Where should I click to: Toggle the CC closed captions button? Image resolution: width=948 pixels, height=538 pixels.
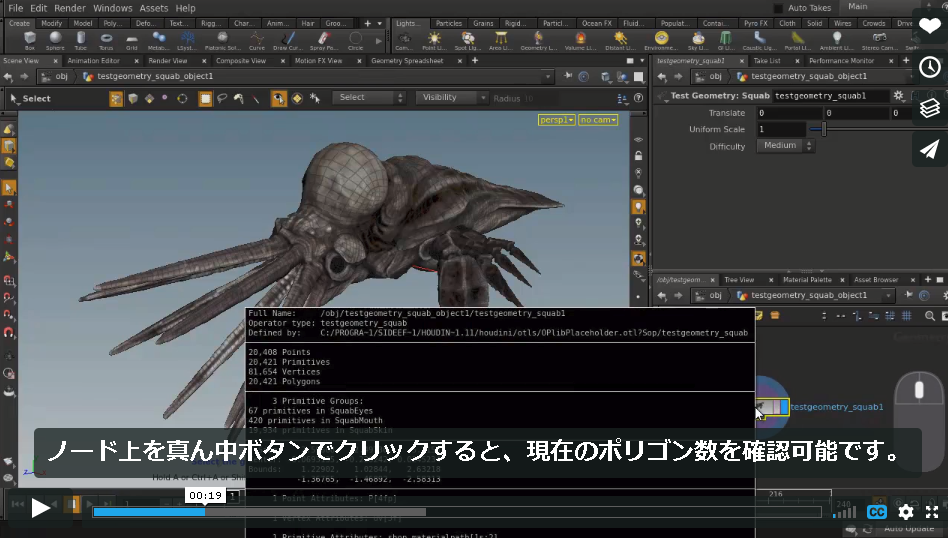877,512
